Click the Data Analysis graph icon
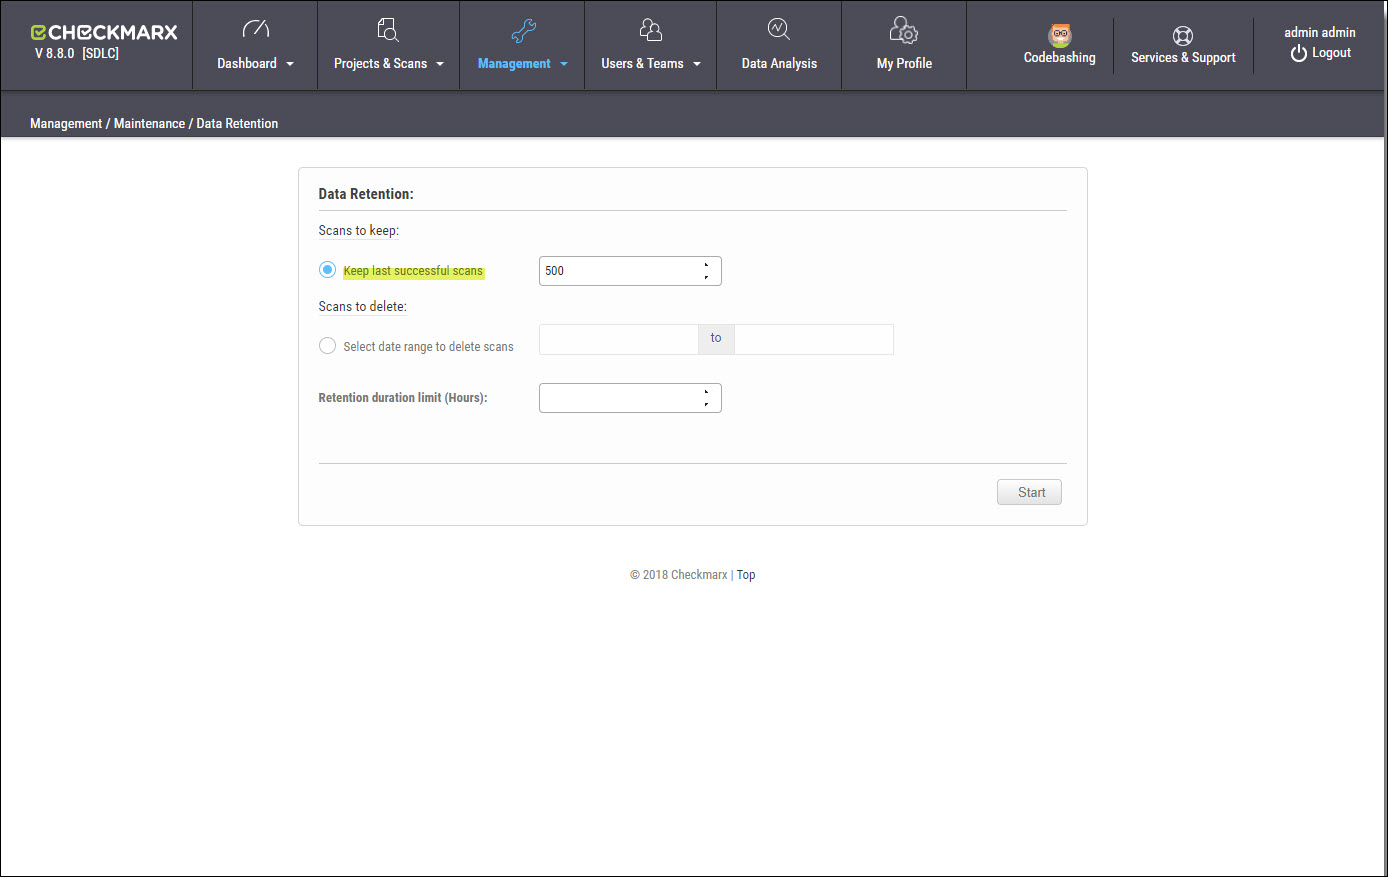Viewport: 1388px width, 877px height. pos(779,29)
